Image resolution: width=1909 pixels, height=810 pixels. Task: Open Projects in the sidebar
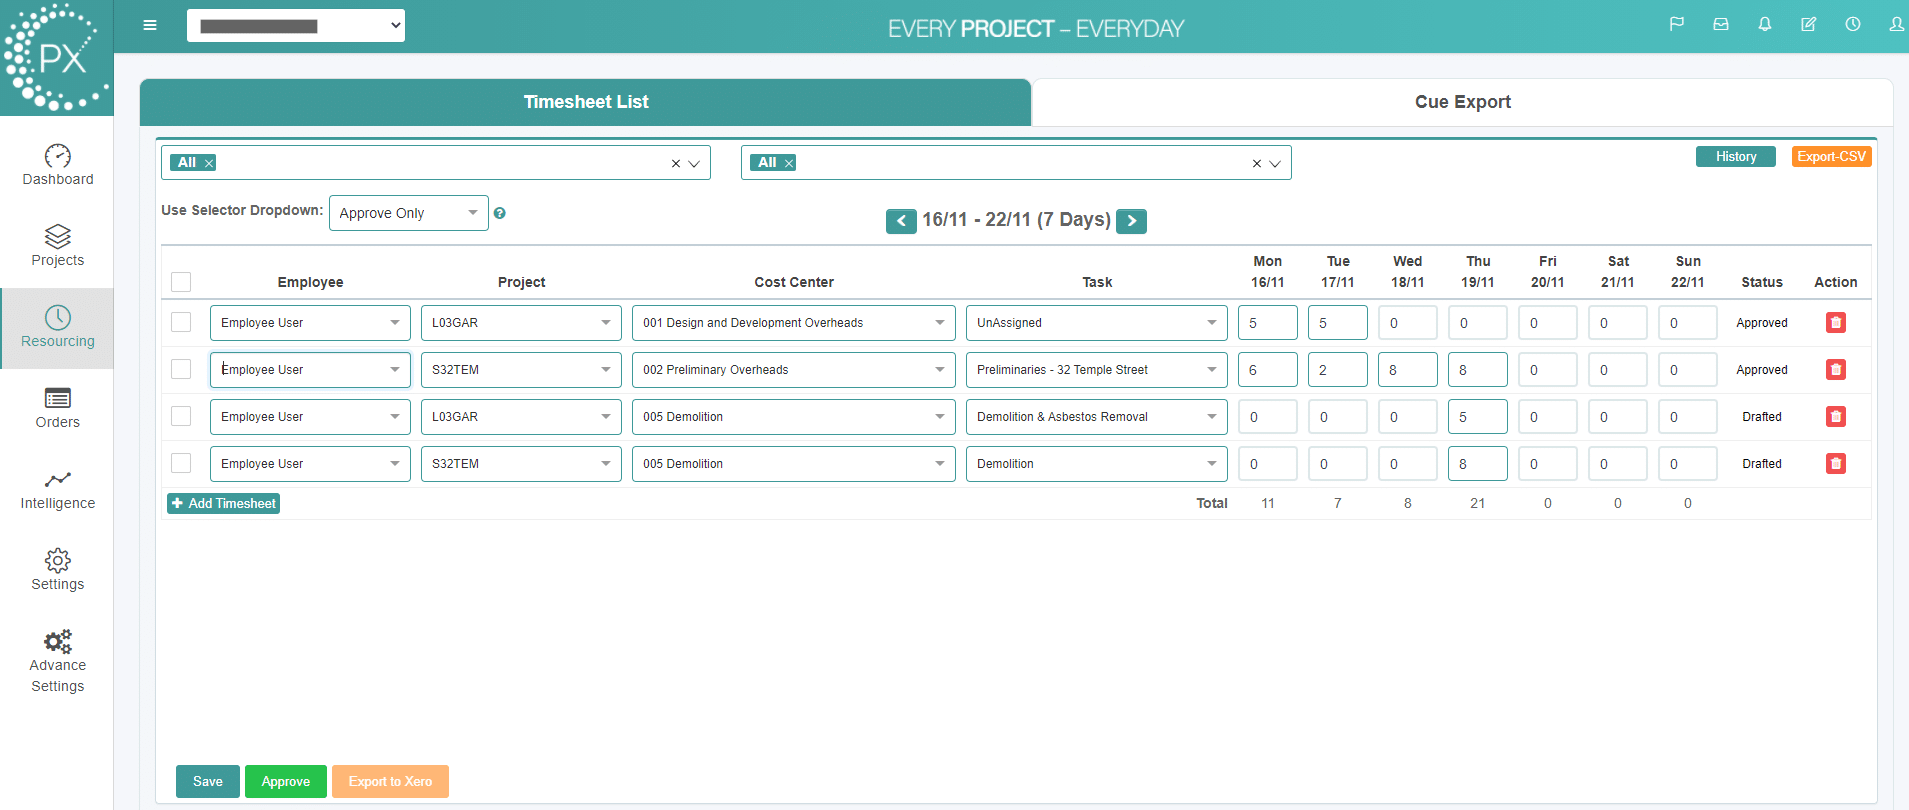pyautogui.click(x=57, y=246)
